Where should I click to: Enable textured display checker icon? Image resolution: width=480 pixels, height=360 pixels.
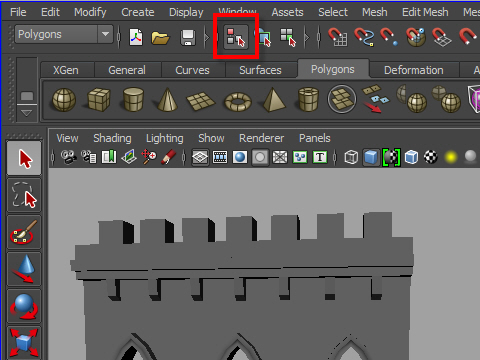click(431, 157)
